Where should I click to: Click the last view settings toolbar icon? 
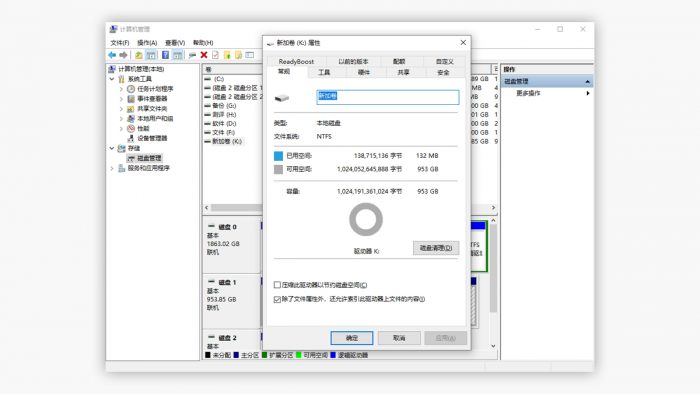coord(250,55)
